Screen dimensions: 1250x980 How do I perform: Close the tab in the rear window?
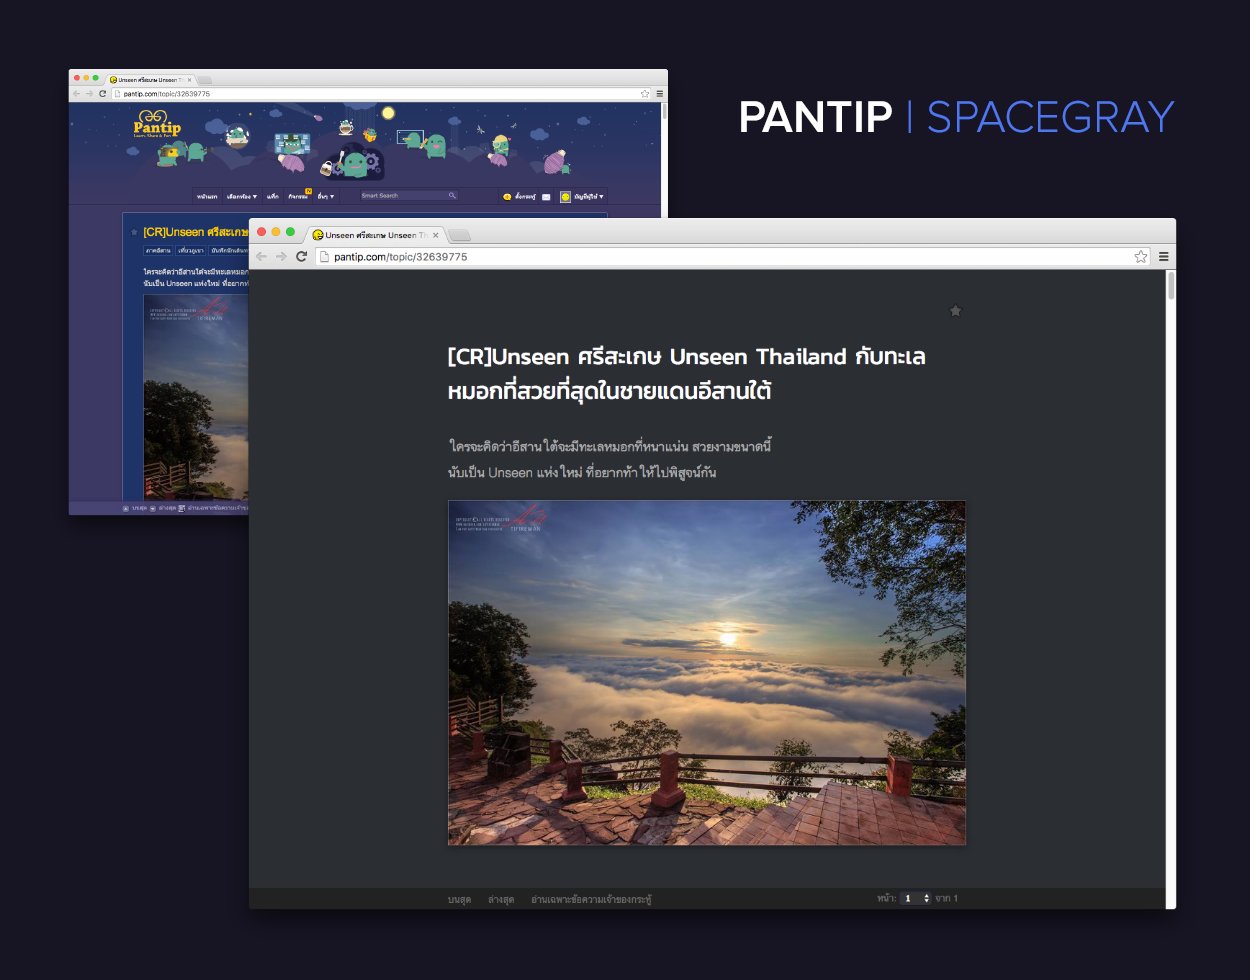tap(191, 79)
